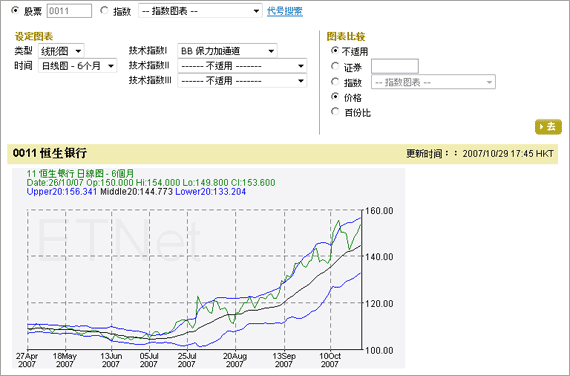
Task: Open the 技术指数III dropdown
Action: coord(242,81)
